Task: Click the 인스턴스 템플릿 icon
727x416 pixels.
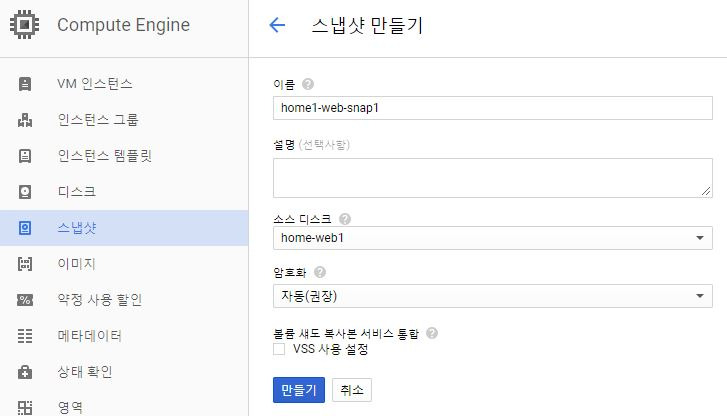Action: [25, 156]
